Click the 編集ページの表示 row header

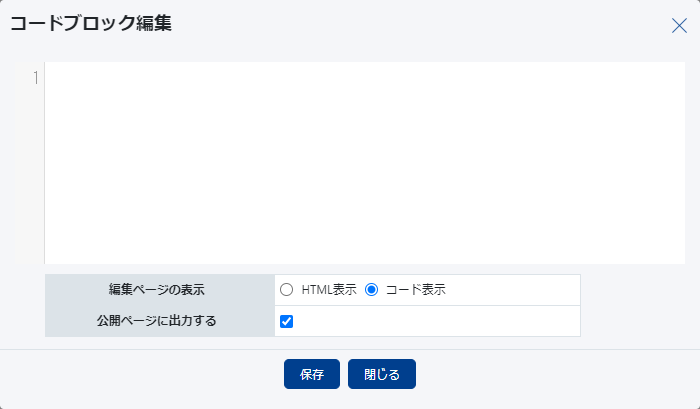[x=157, y=290]
